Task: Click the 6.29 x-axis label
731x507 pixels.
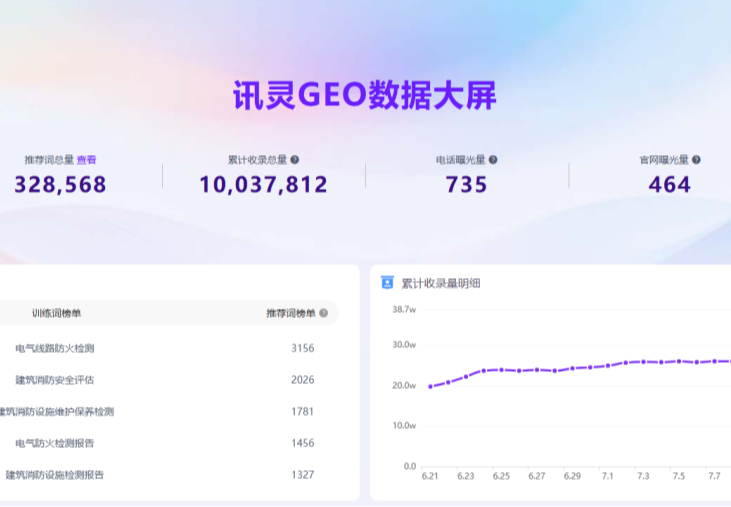Action: (572, 476)
